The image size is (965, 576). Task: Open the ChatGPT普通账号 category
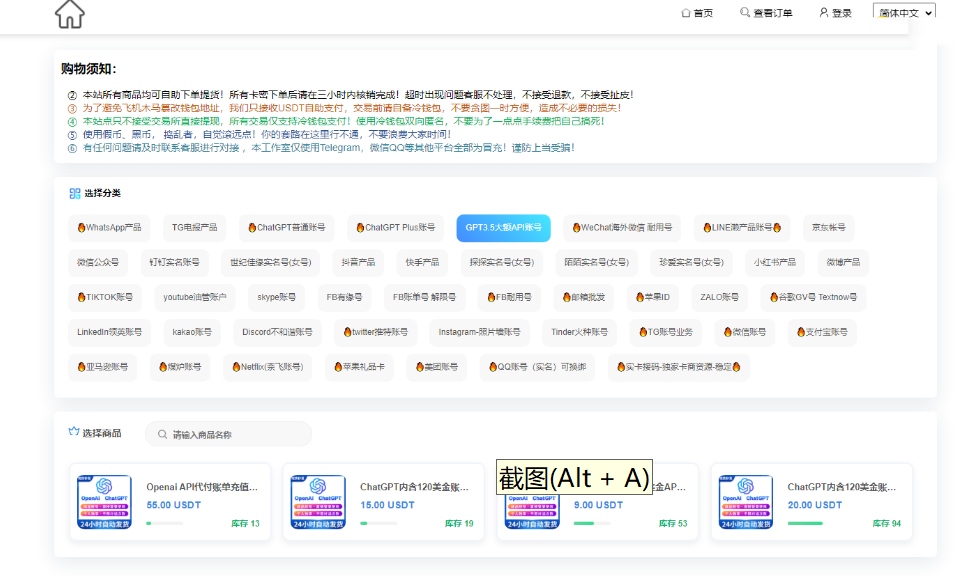[x=286, y=228]
